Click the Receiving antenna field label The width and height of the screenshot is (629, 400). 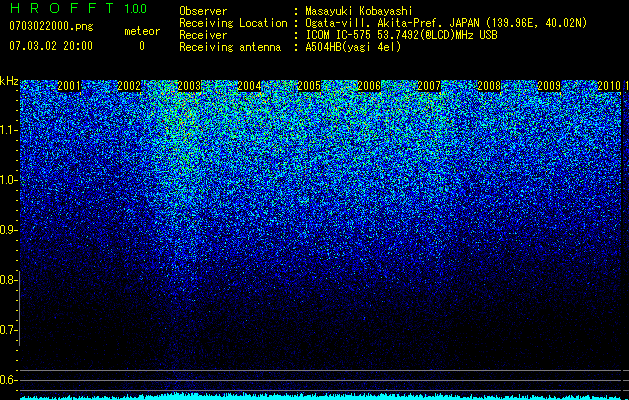click(230, 47)
